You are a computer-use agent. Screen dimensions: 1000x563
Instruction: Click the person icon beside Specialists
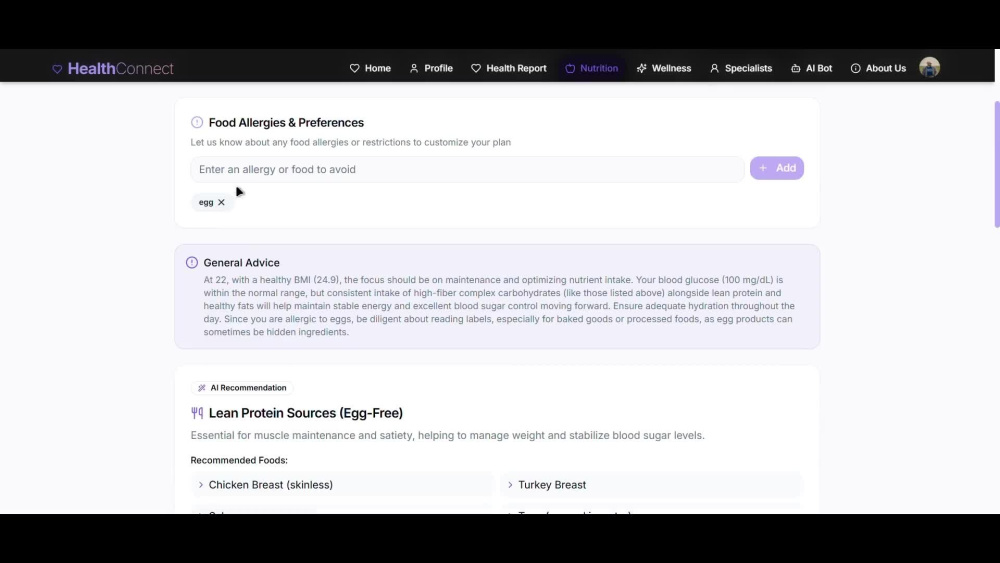click(x=714, y=68)
